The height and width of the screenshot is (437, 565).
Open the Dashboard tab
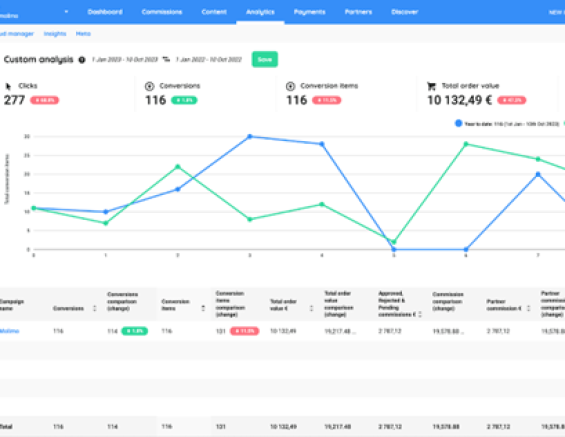click(x=105, y=12)
